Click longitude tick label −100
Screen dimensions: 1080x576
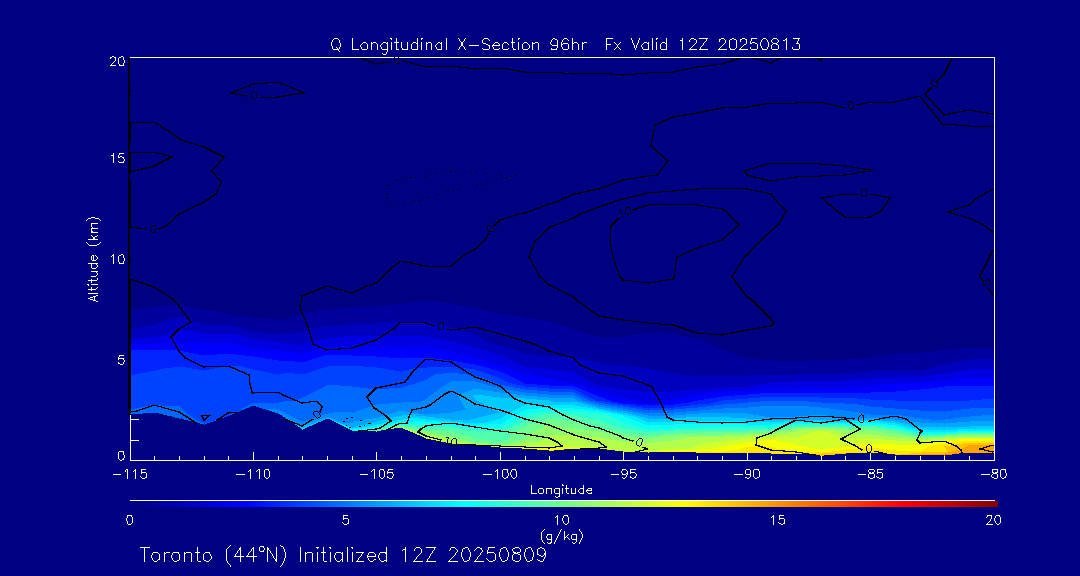tap(499, 475)
